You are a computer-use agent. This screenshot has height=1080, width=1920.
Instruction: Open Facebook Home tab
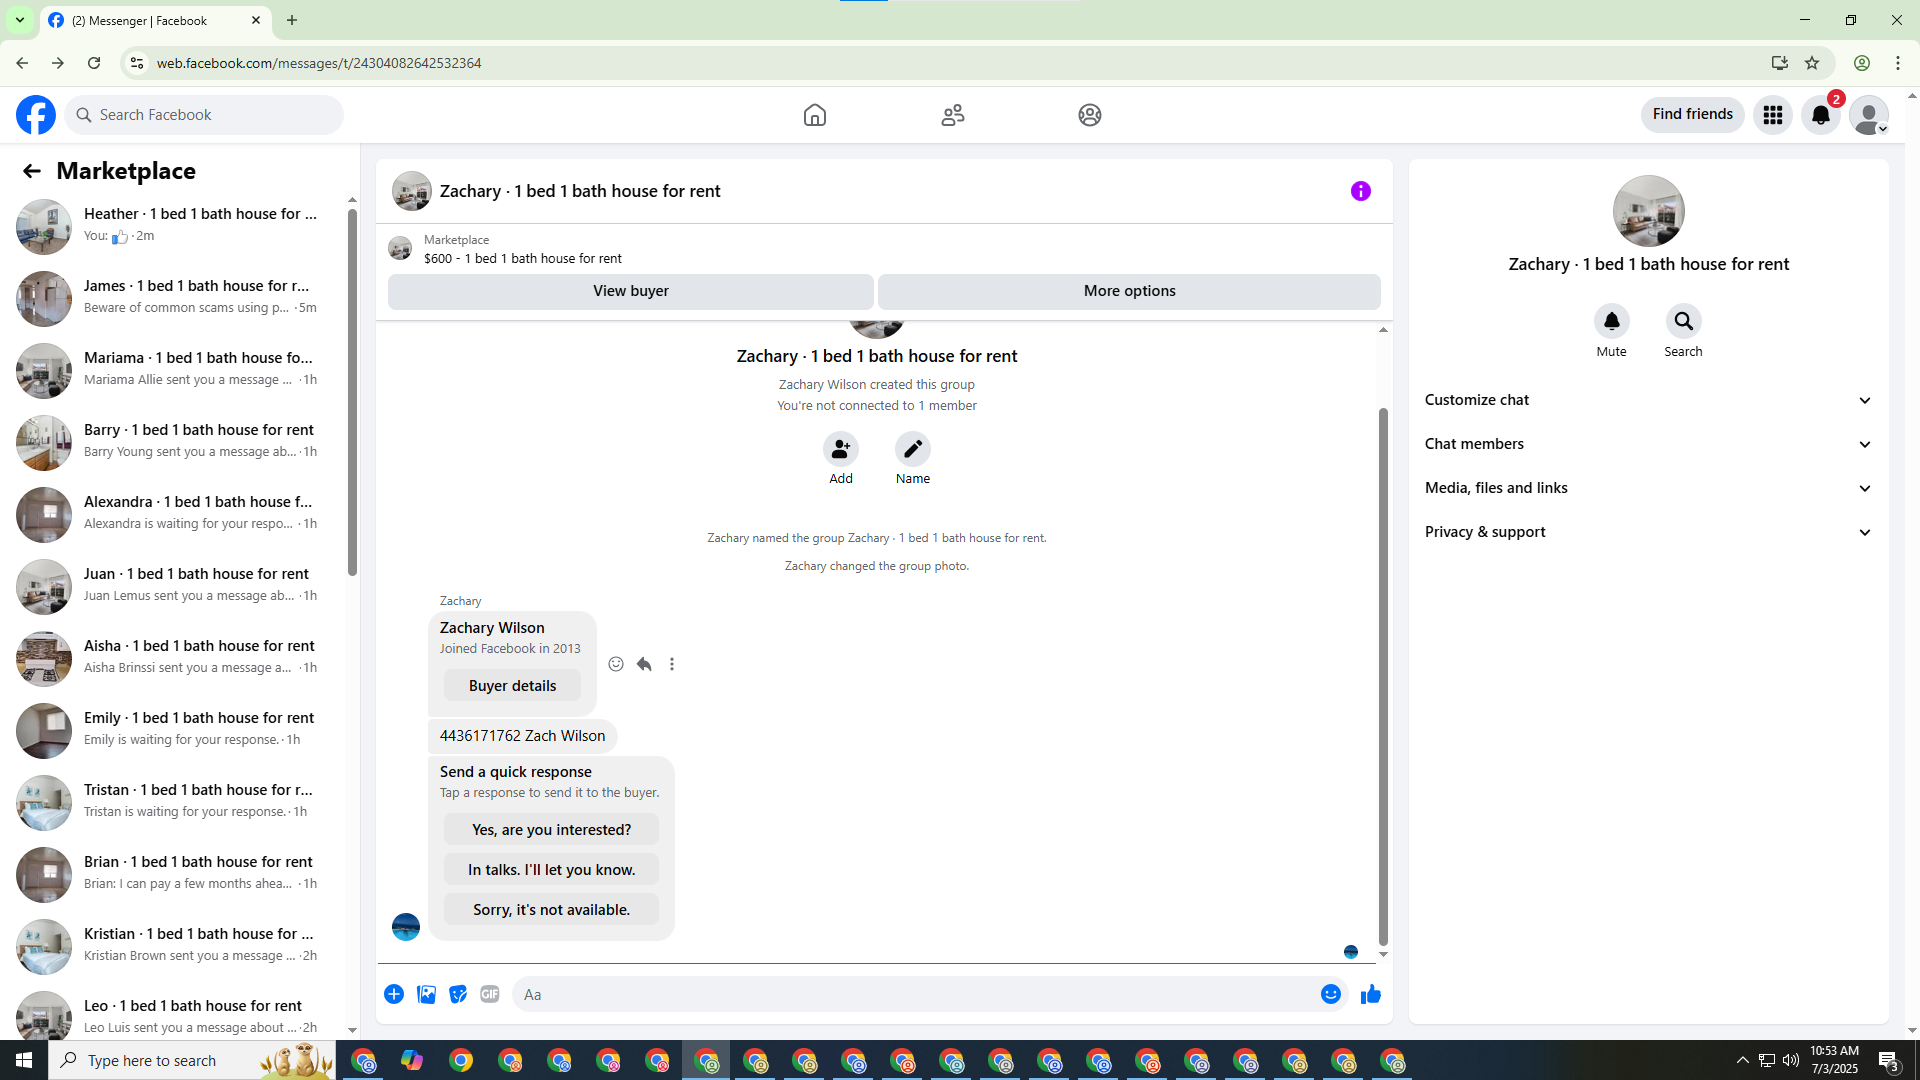click(815, 115)
